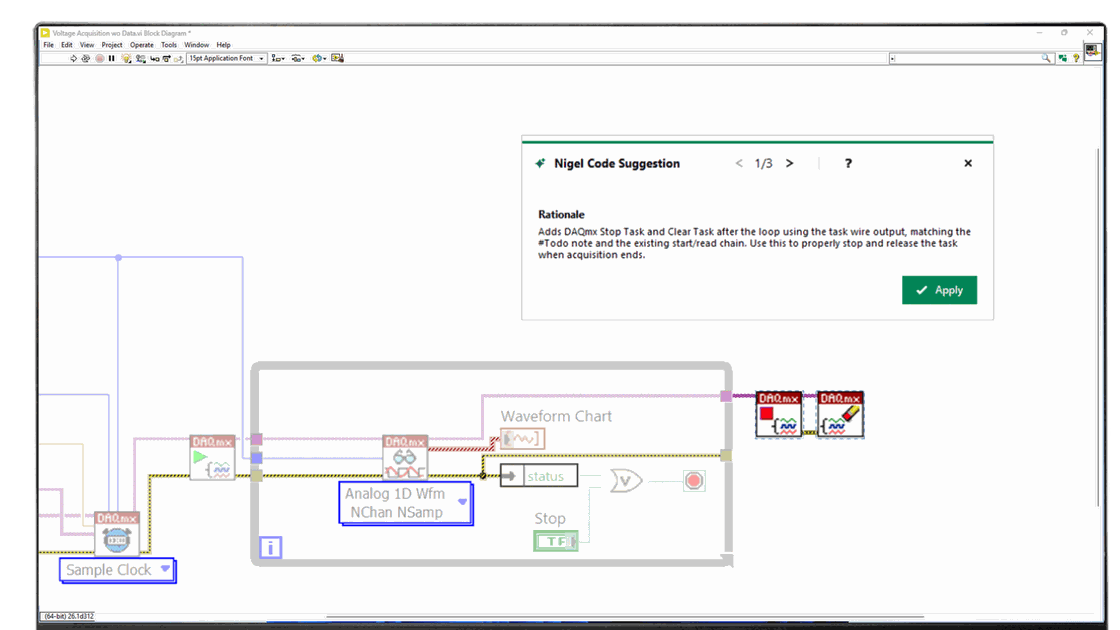Click the status unbundle by name node

[x=539, y=476]
